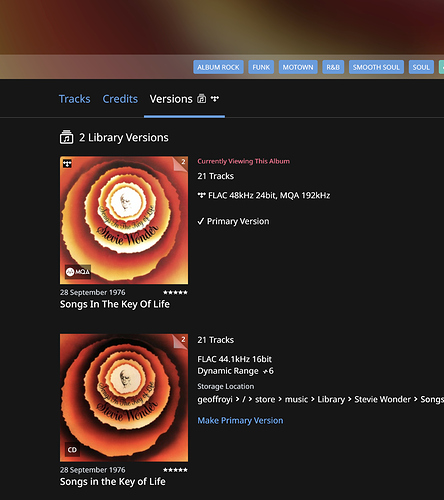Click the FUNK genre tag
The width and height of the screenshot is (444, 500).
coord(261,67)
